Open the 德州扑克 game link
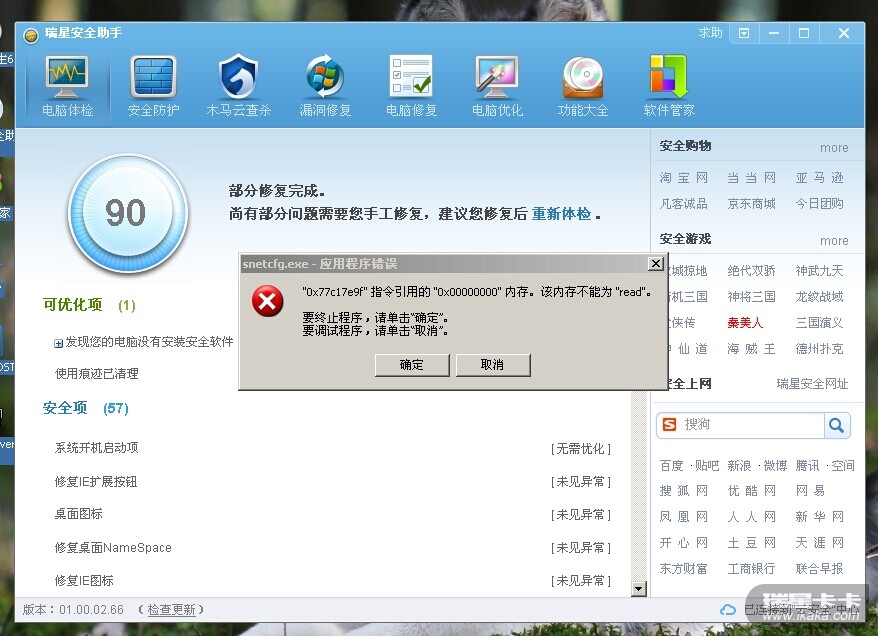 (x=819, y=349)
